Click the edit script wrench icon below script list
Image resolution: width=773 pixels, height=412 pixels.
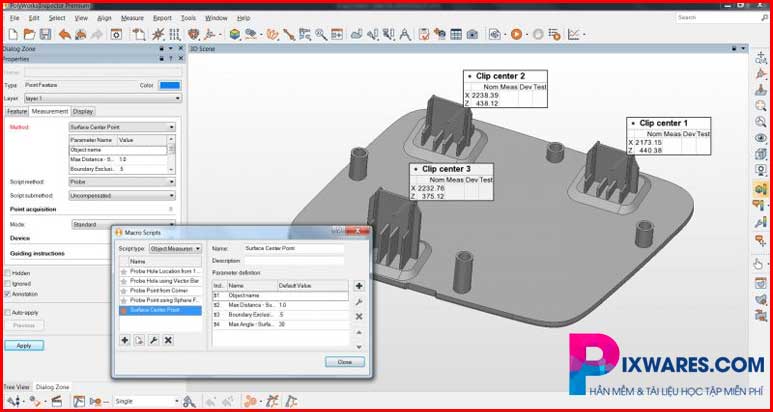(154, 340)
